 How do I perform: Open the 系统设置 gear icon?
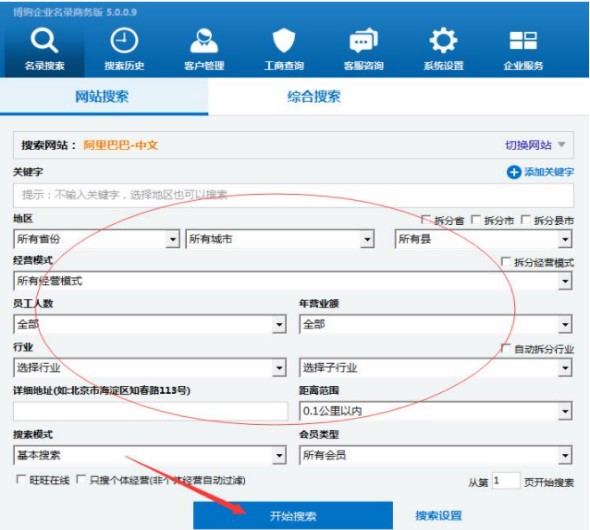click(x=443, y=40)
